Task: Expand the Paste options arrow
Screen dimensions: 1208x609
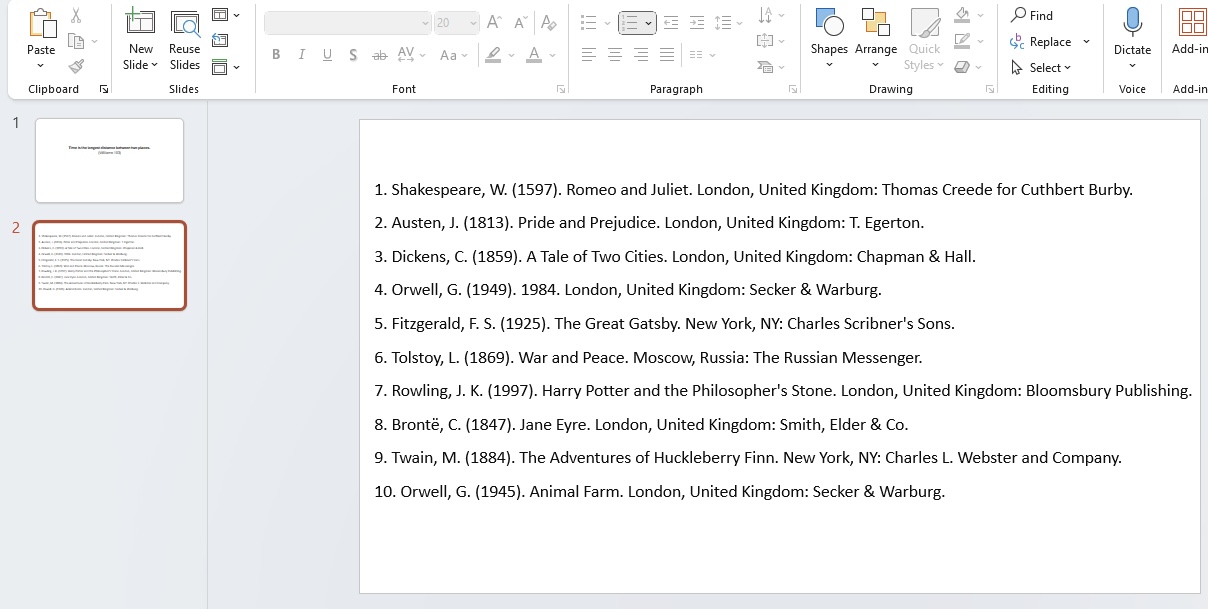Action: (x=41, y=66)
